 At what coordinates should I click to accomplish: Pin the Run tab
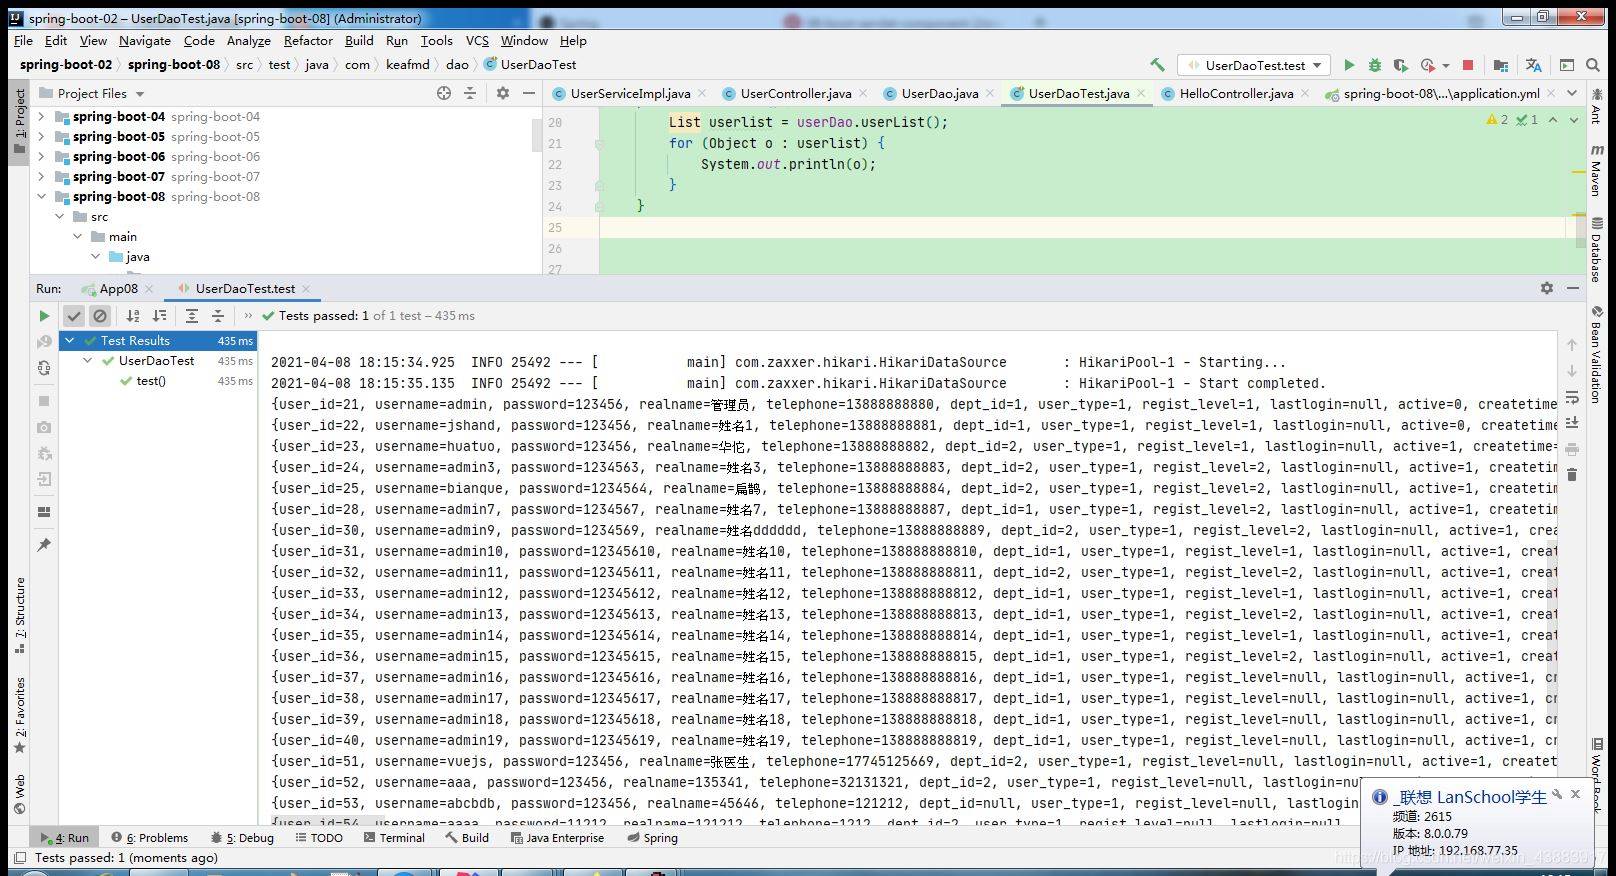pos(44,545)
